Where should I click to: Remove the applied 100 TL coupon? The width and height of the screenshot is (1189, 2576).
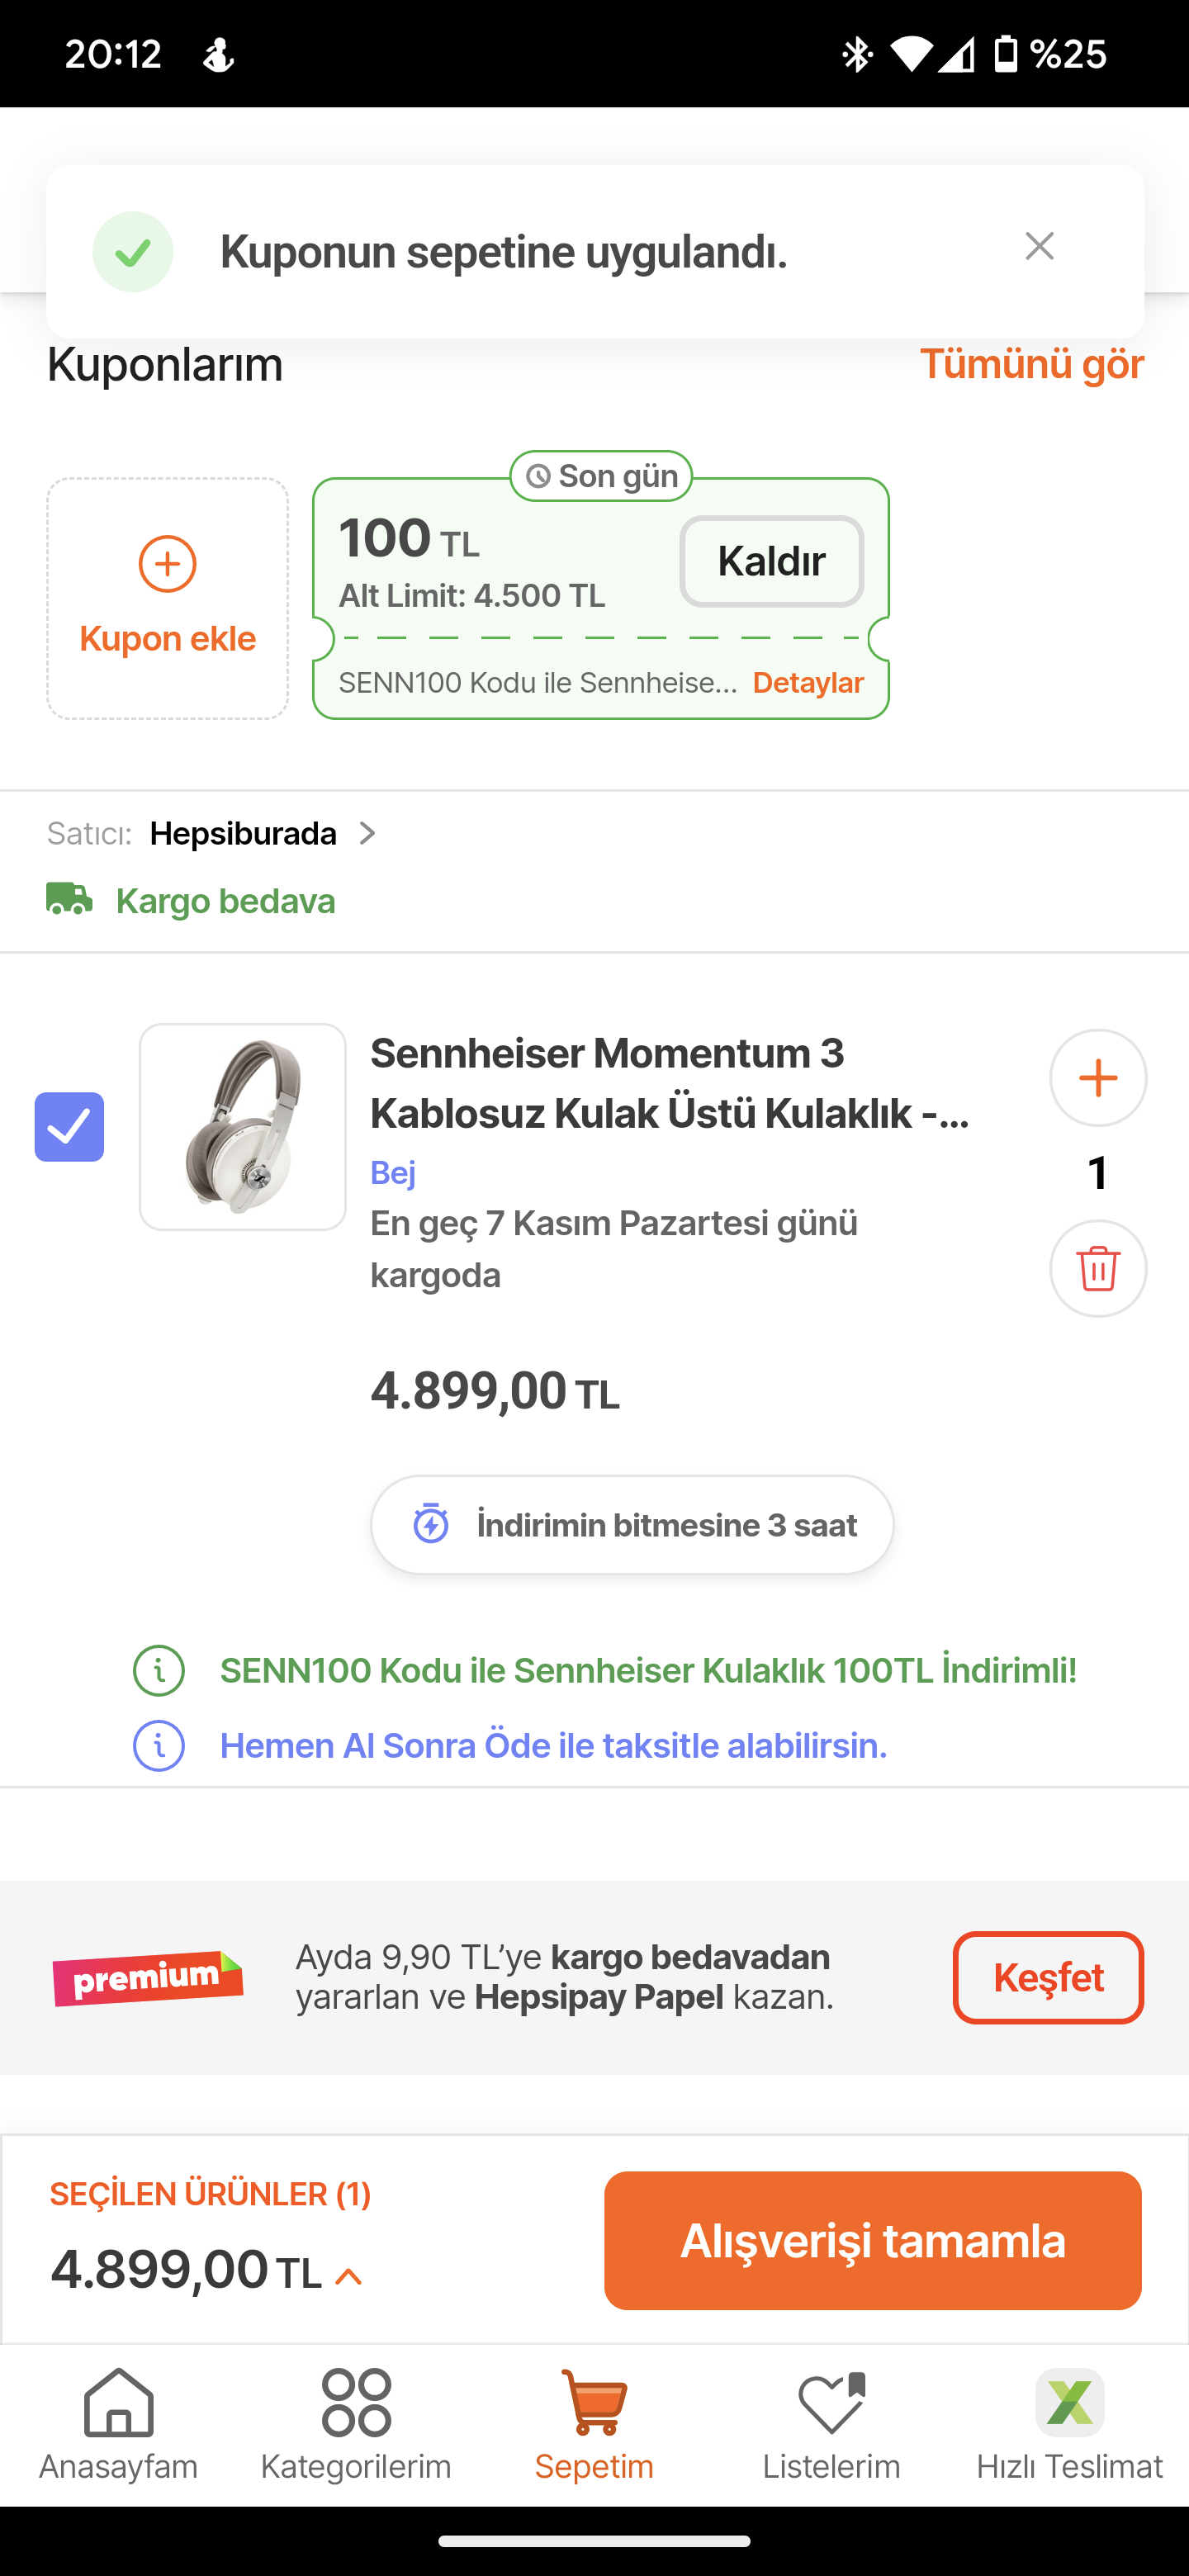(771, 561)
